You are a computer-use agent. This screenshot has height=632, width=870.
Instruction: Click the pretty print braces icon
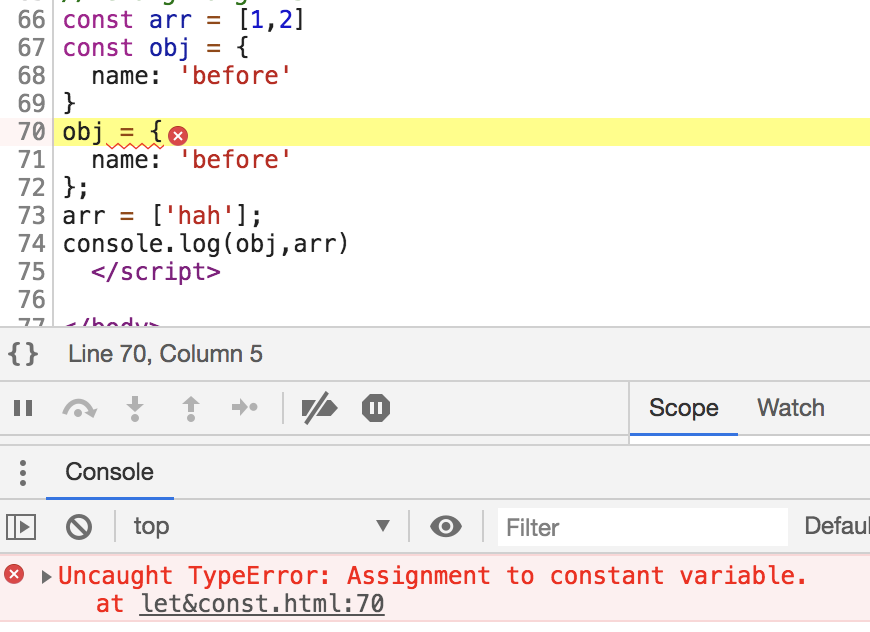tap(23, 354)
